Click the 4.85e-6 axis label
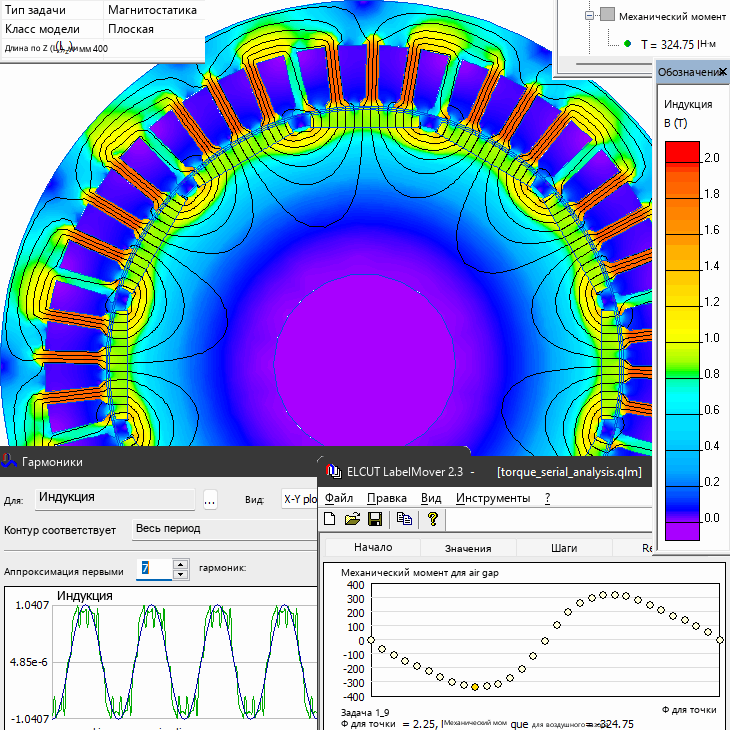This screenshot has width=730, height=730. [28, 662]
